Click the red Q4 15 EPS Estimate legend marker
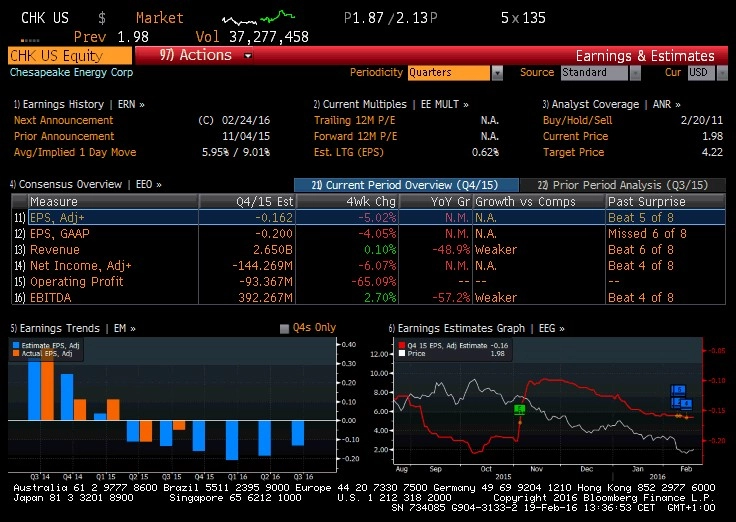Viewport: 736px width, 522px height. 402,345
